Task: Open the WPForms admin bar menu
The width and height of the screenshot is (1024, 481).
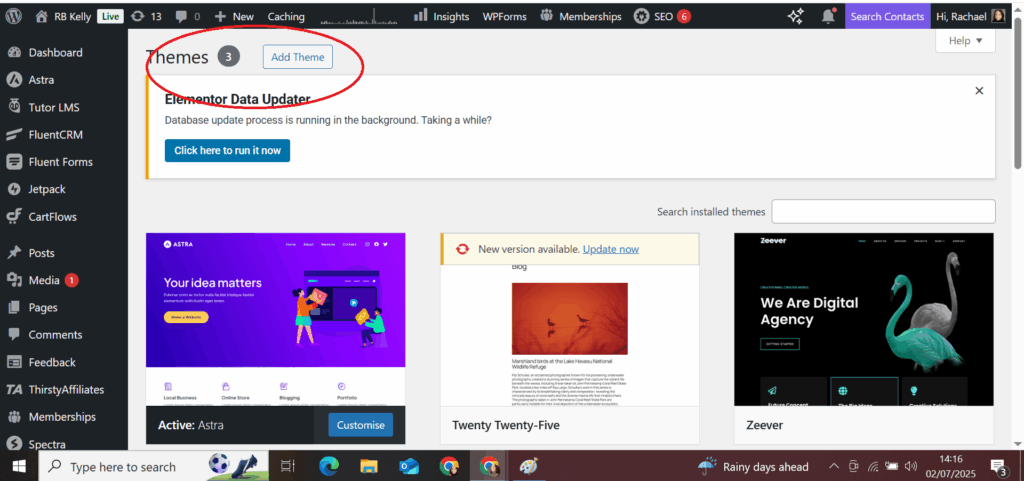Action: click(504, 16)
